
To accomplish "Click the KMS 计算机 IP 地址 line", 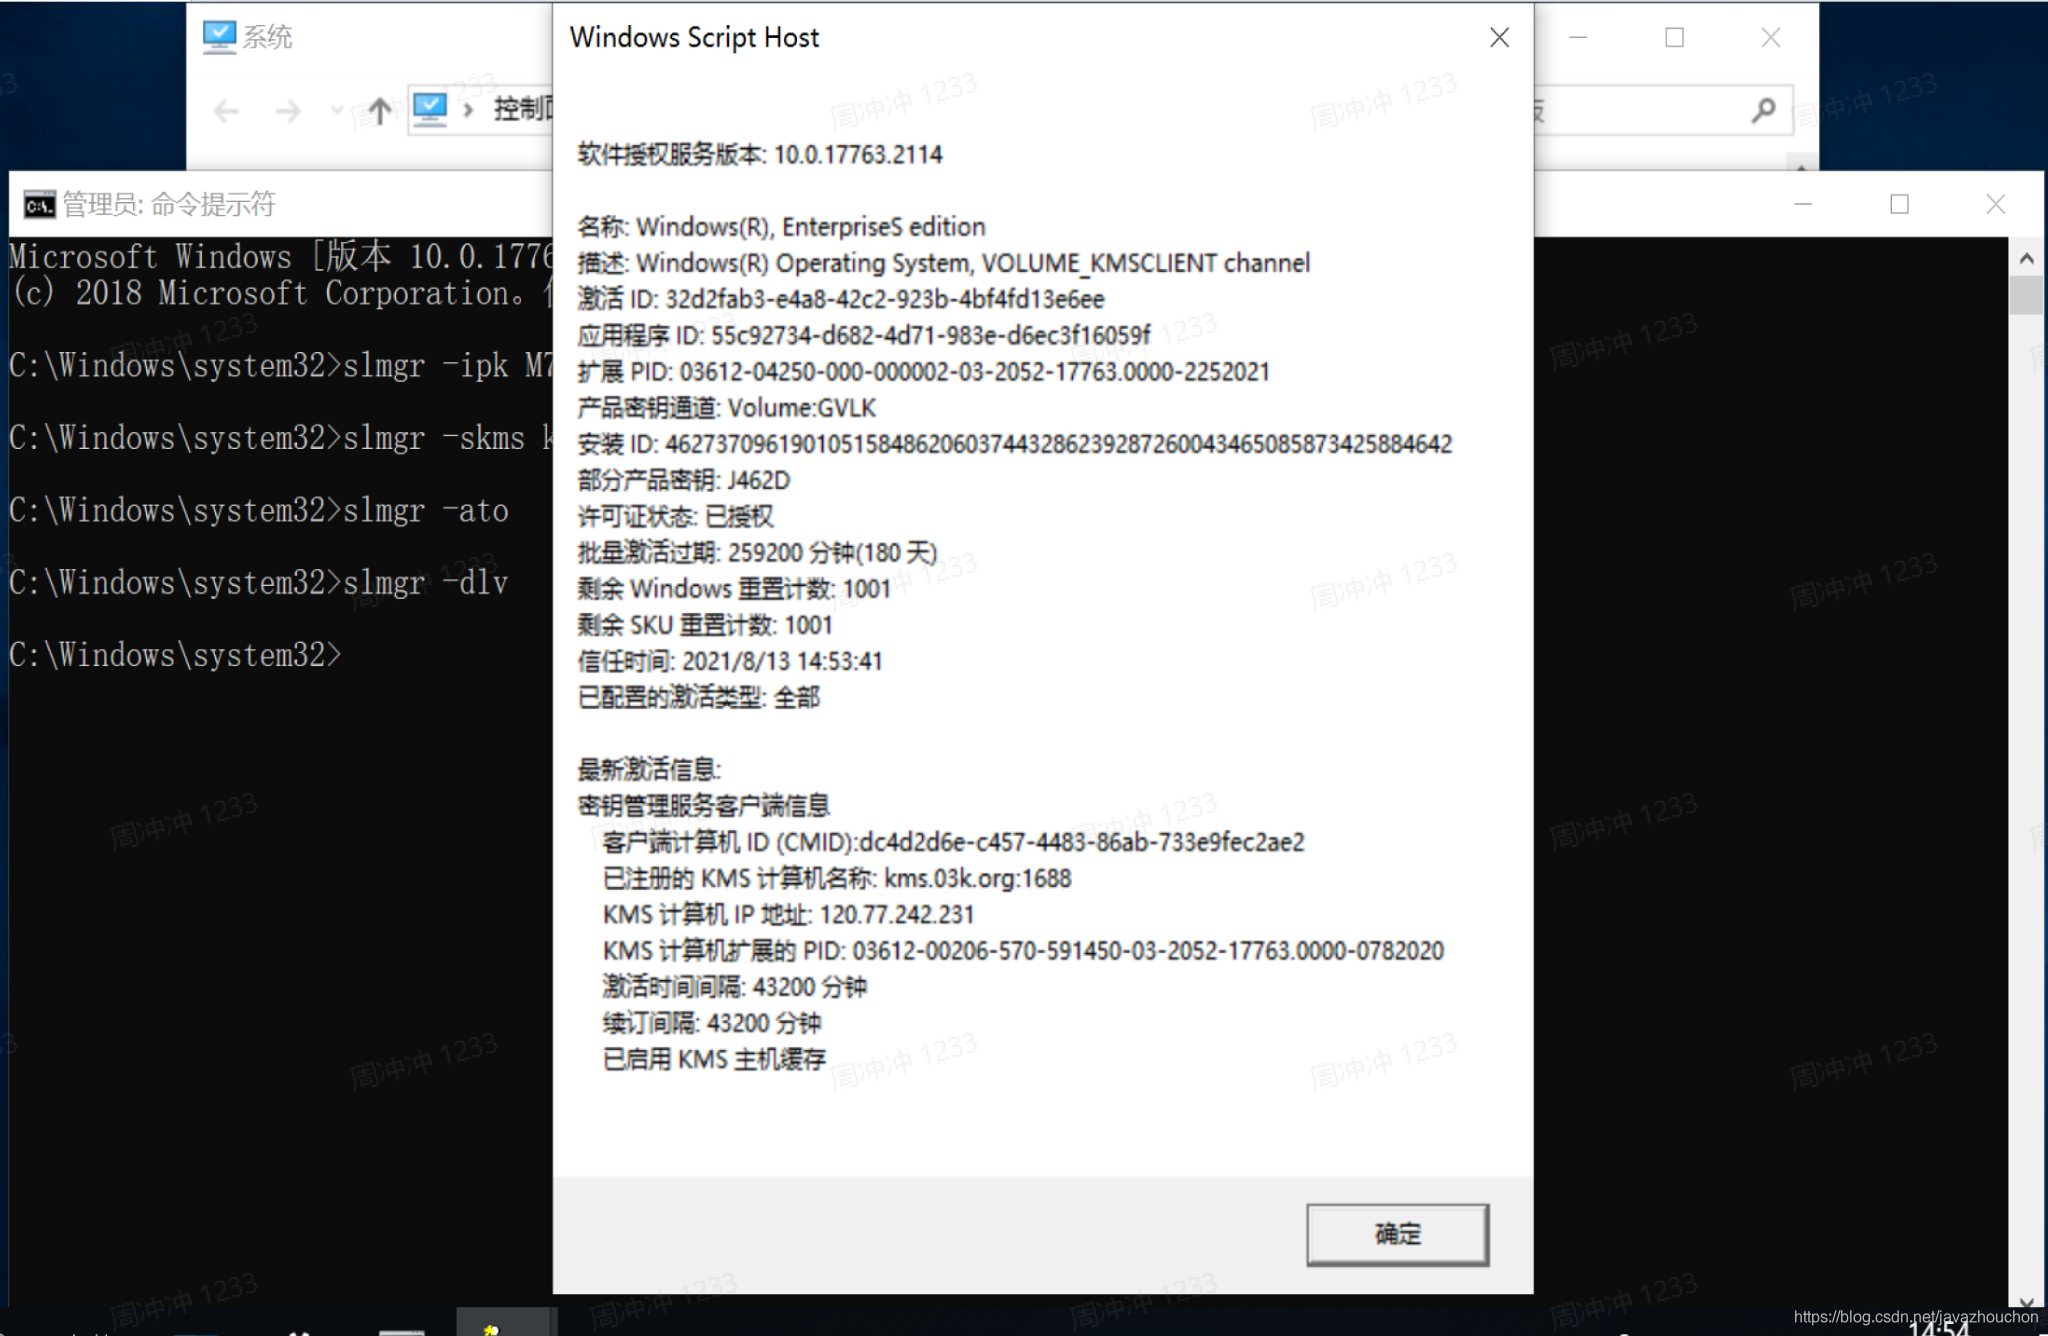I will pos(788,914).
